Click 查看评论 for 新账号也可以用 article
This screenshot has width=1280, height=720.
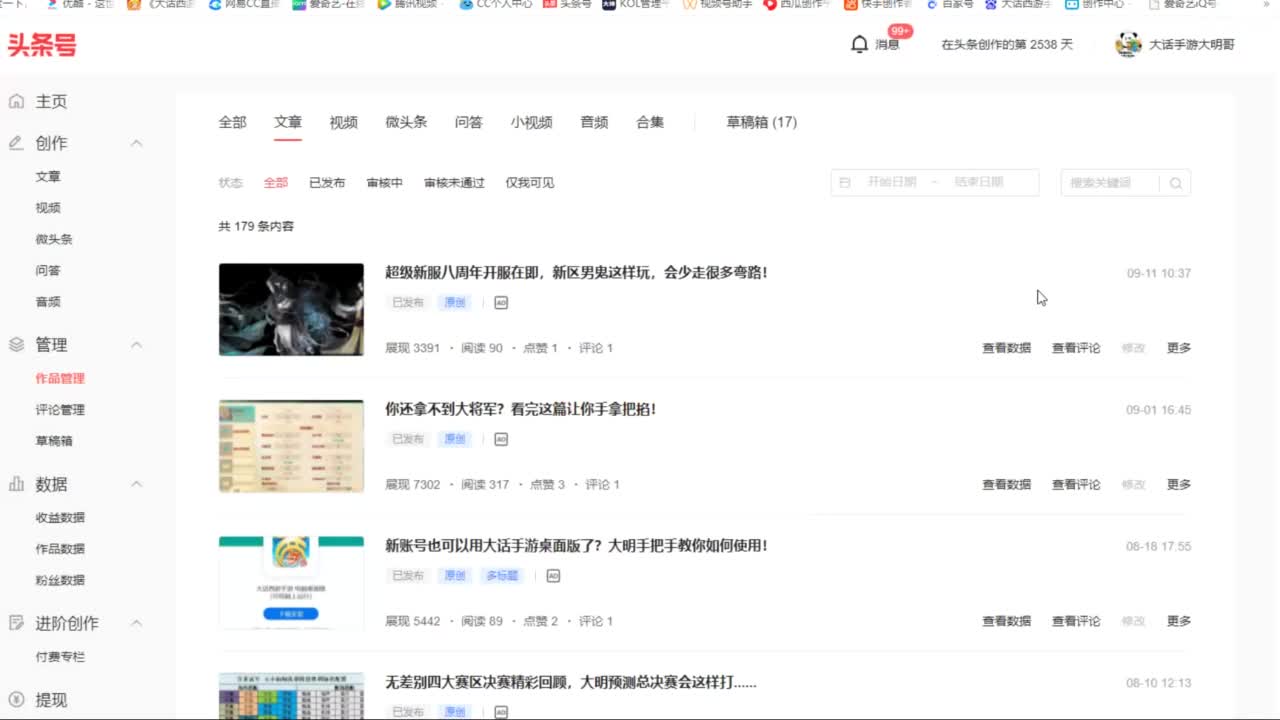coord(1076,621)
